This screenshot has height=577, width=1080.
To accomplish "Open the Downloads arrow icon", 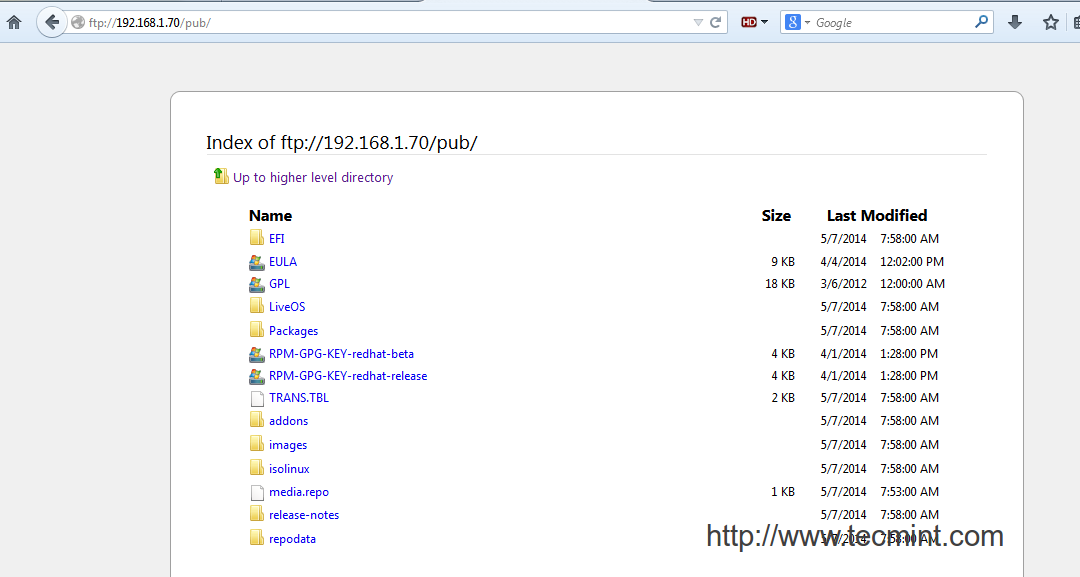I will pyautogui.click(x=1015, y=22).
